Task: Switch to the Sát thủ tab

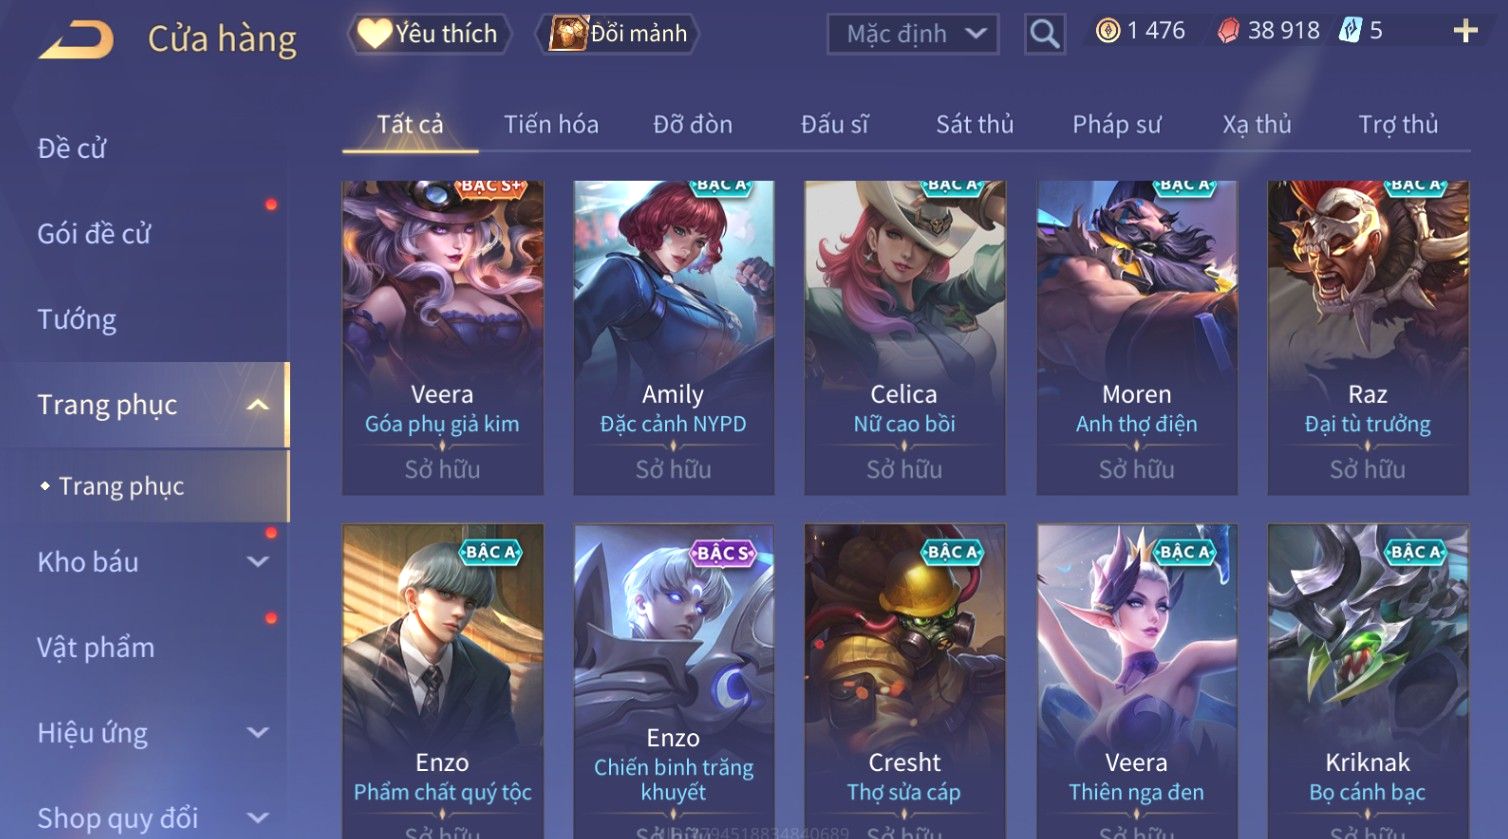Action: tap(974, 124)
